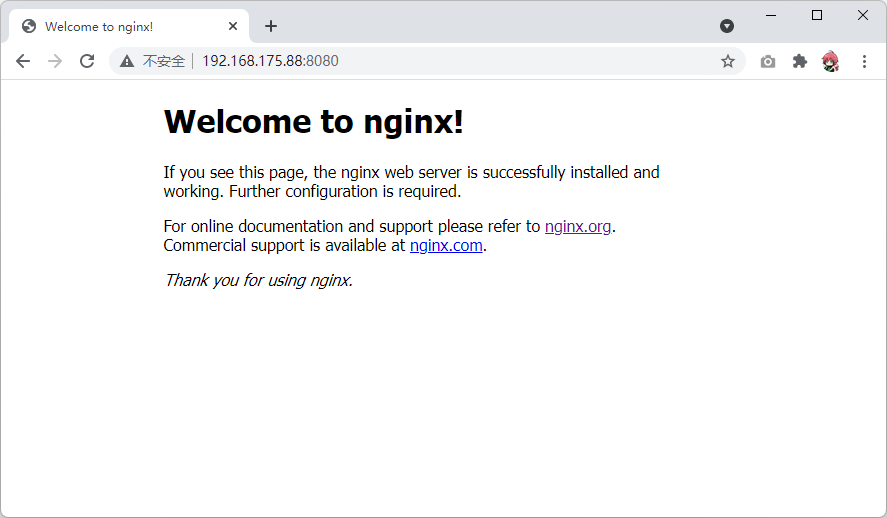This screenshot has height=518, width=887.
Task: Click the forward navigation arrow
Action: (x=55, y=61)
